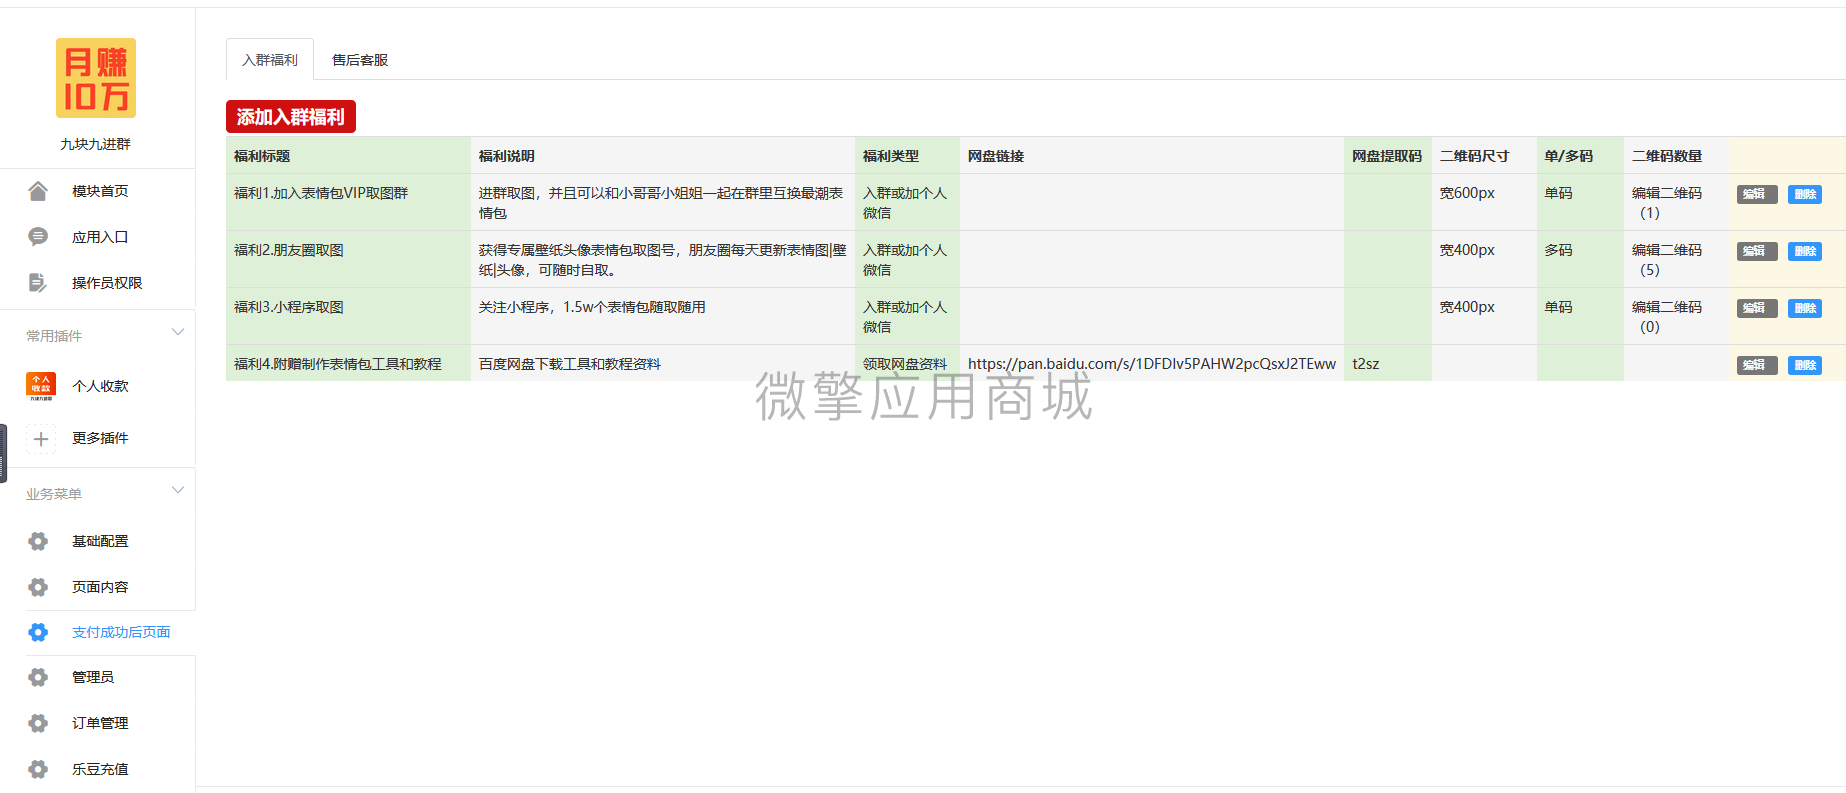Click the 九块九进群 module name
1846x793 pixels.
[95, 144]
